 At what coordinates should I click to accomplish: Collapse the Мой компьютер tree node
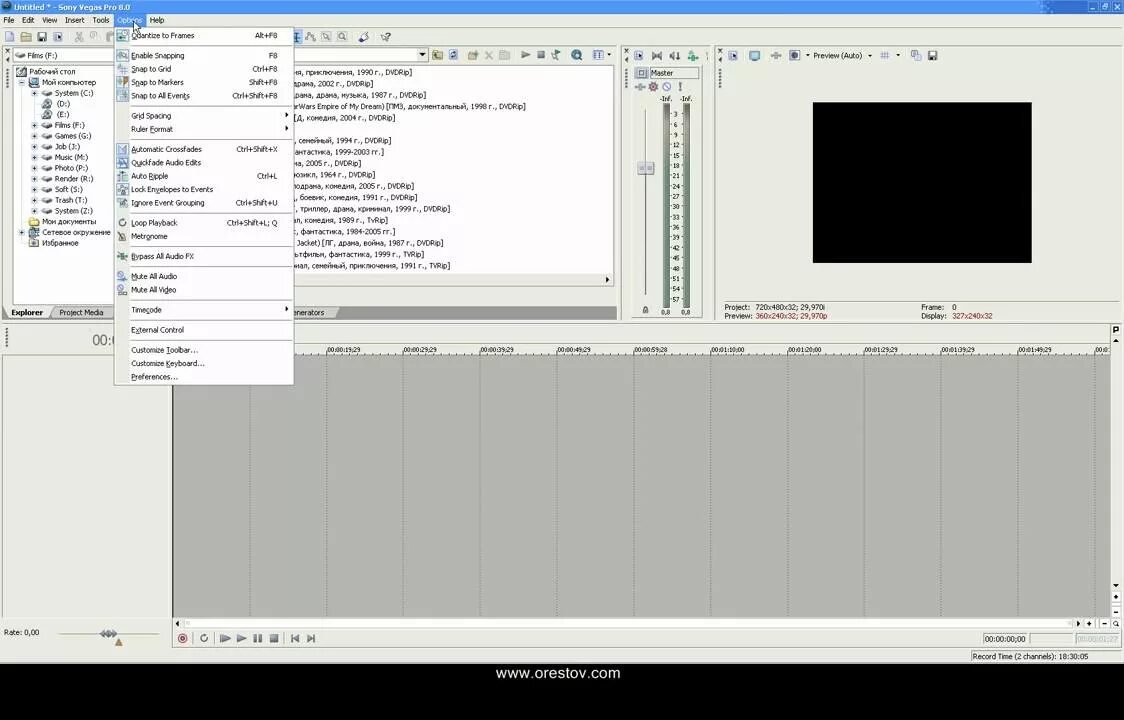click(22, 82)
